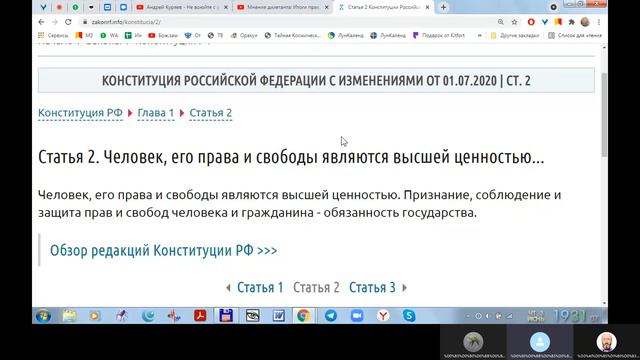Open Microsoft Word from the taskbar
640x360 pixels.
click(278, 316)
